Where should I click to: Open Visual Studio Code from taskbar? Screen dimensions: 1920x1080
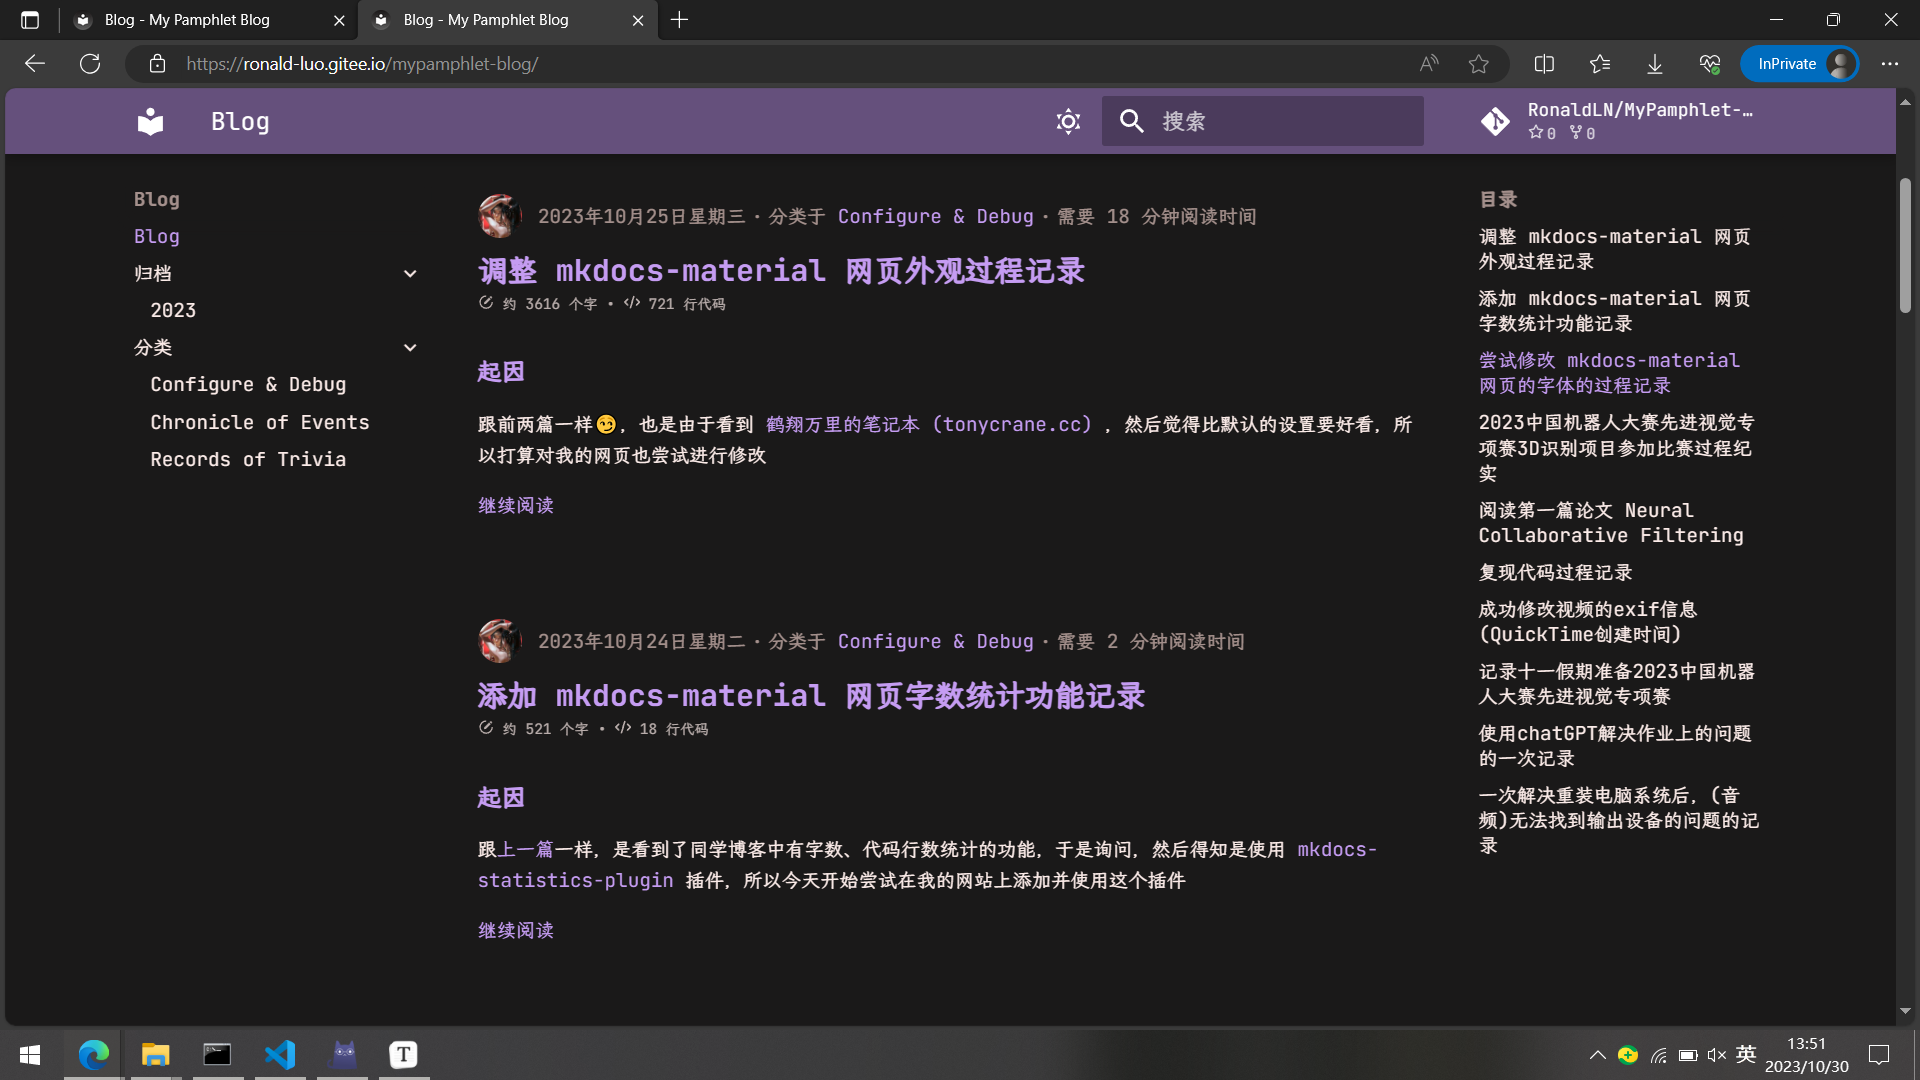point(280,1054)
